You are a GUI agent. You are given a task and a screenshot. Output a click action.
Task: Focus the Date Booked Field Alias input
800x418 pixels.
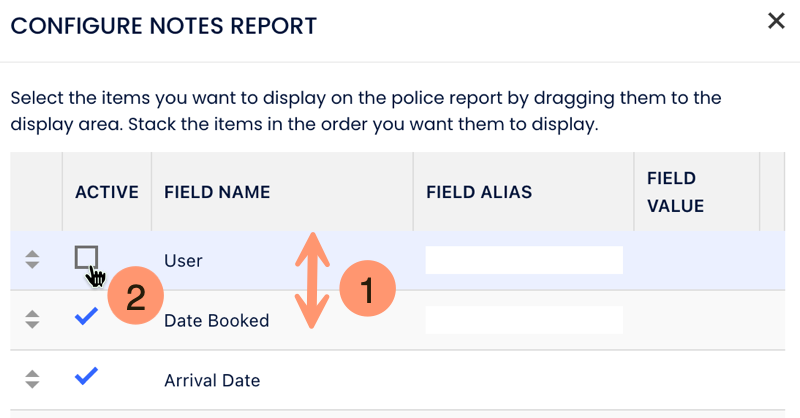click(x=524, y=320)
